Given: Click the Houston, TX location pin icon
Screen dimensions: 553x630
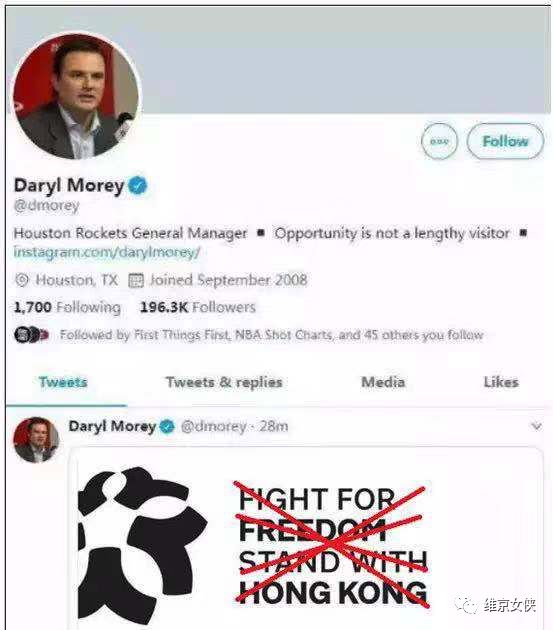Looking at the screenshot, I should [22, 280].
